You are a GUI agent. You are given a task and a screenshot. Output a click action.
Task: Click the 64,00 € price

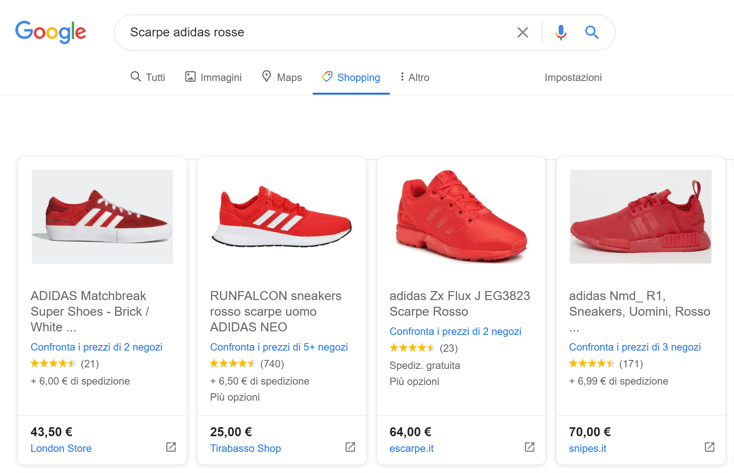coord(411,431)
